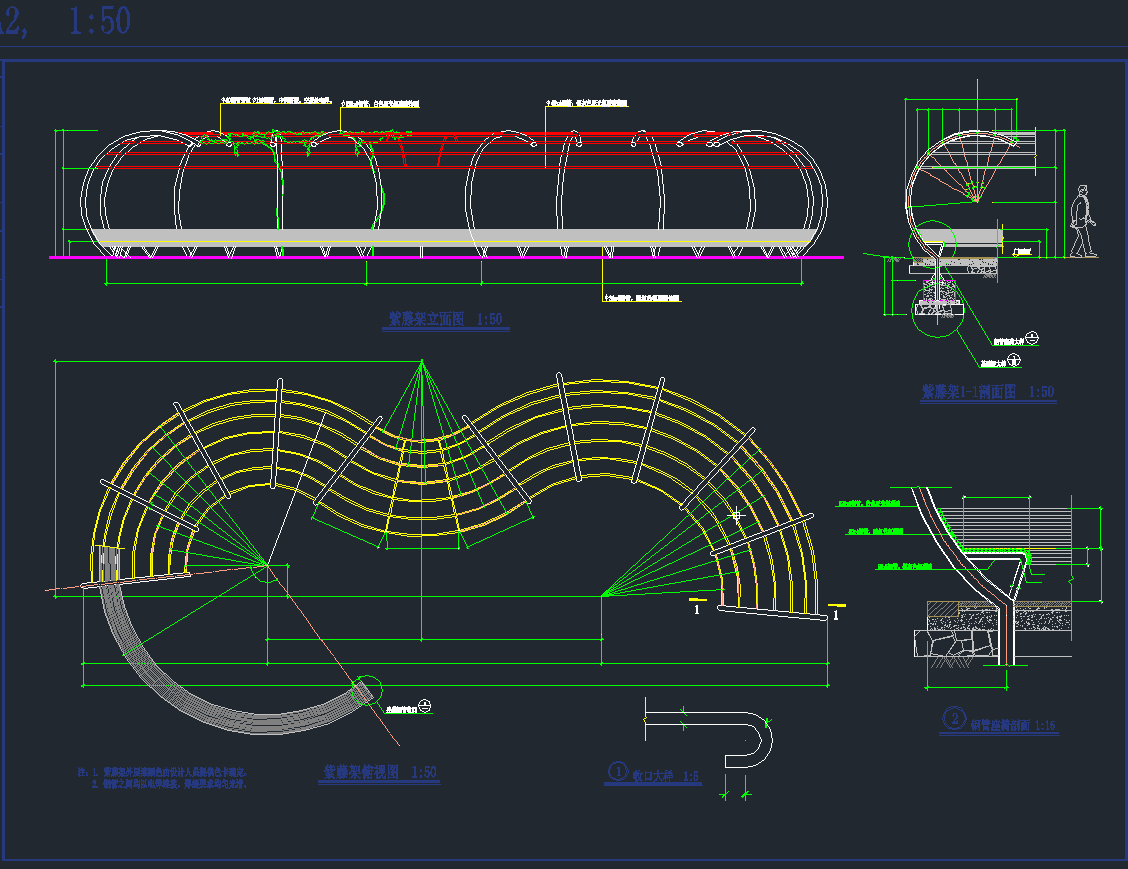Click the left section-cut marker labeled 1
Screen dimensions: 1128x869
pos(697,607)
